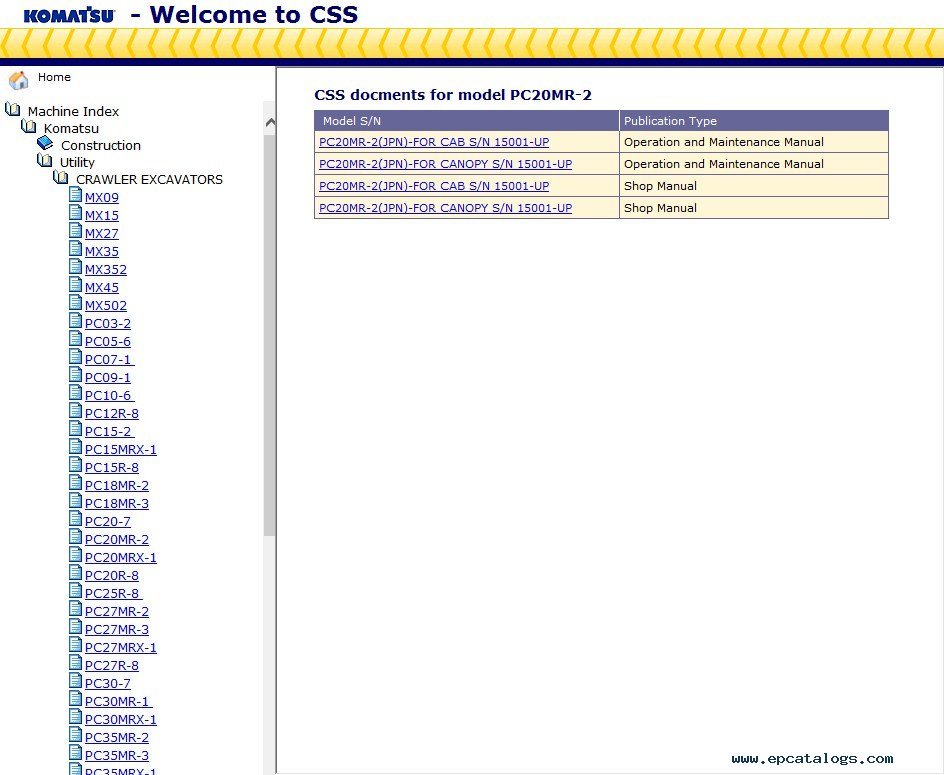Click the Home house icon

(19, 79)
